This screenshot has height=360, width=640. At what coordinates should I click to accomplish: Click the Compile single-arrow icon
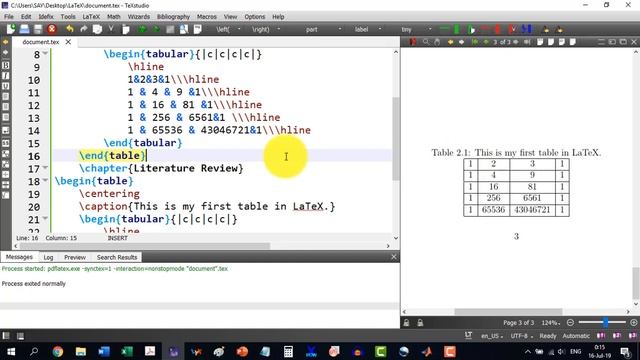click(x=156, y=29)
